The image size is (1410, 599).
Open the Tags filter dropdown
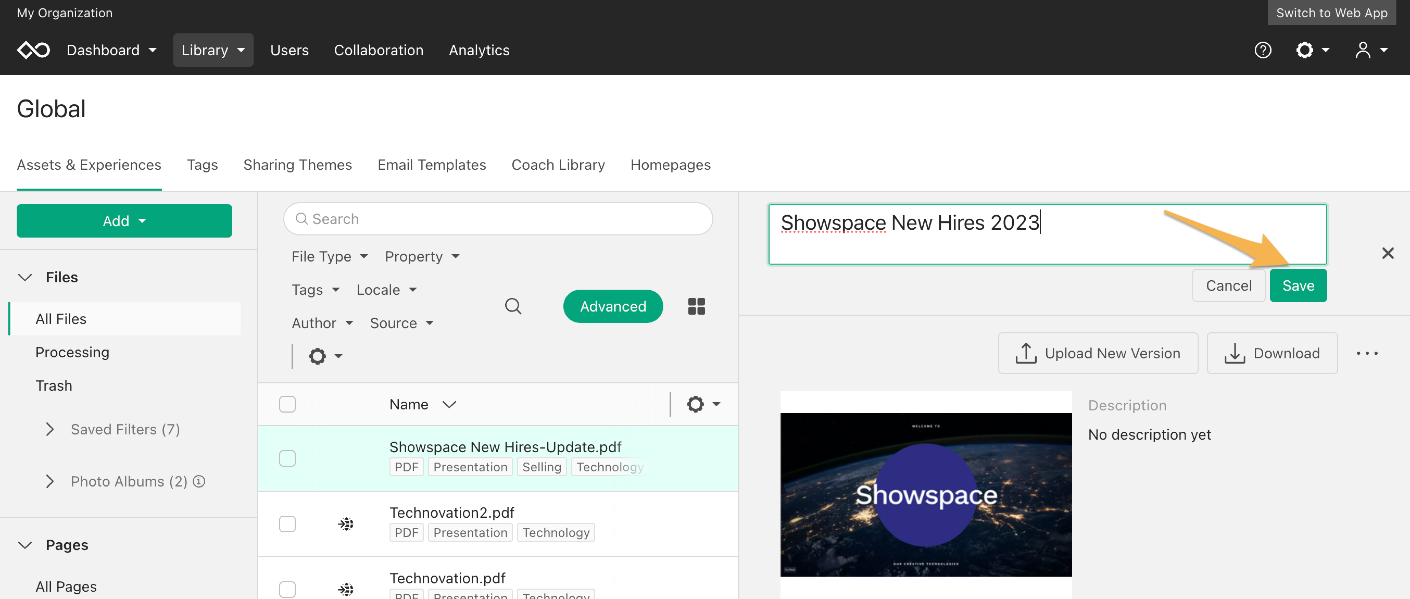click(314, 290)
